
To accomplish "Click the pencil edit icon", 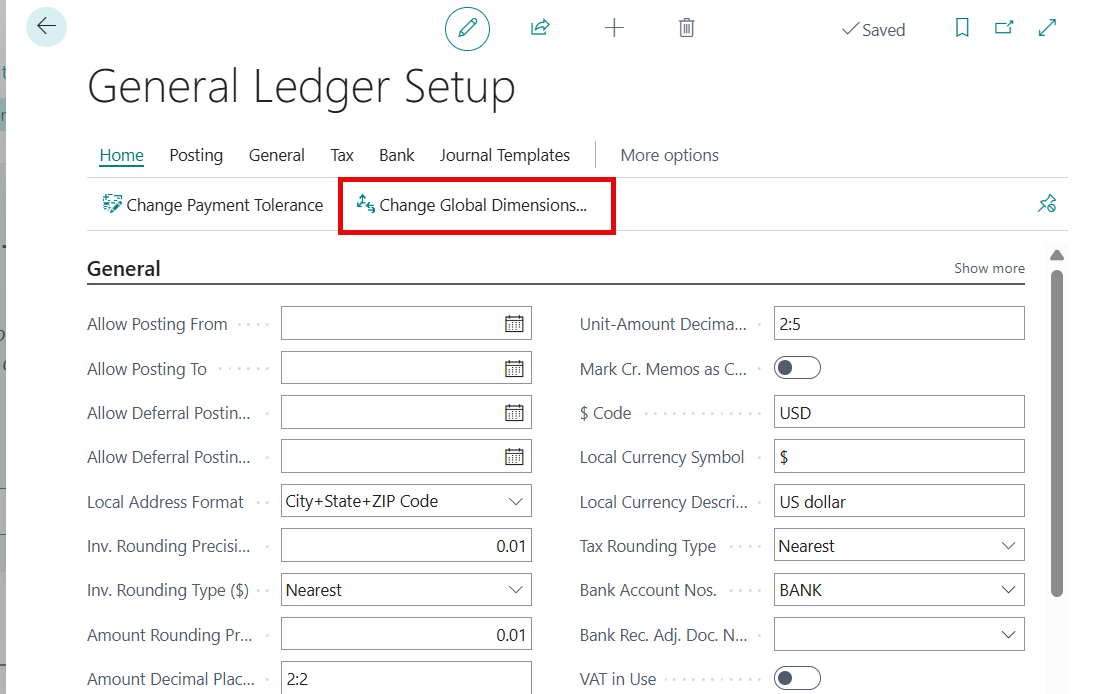I will pos(467,28).
